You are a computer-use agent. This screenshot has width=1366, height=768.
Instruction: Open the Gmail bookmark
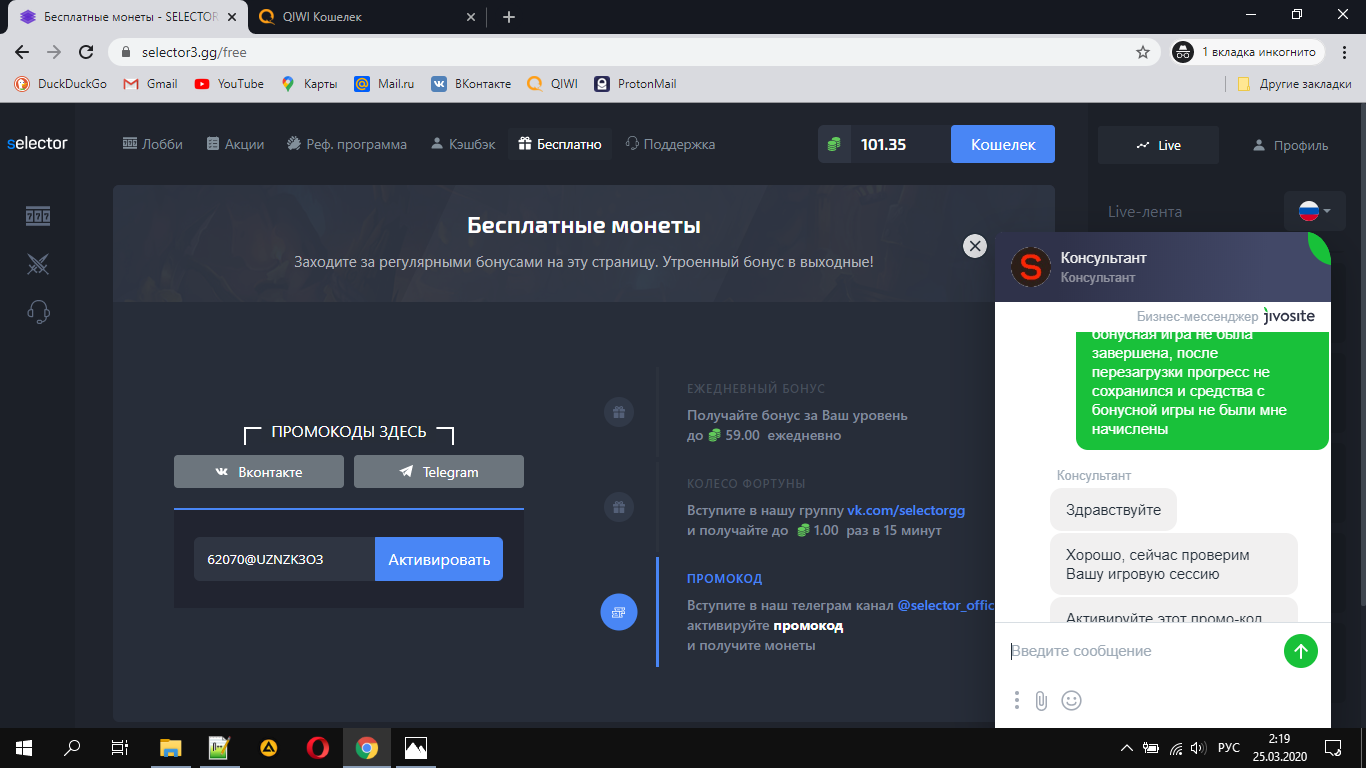coord(150,84)
